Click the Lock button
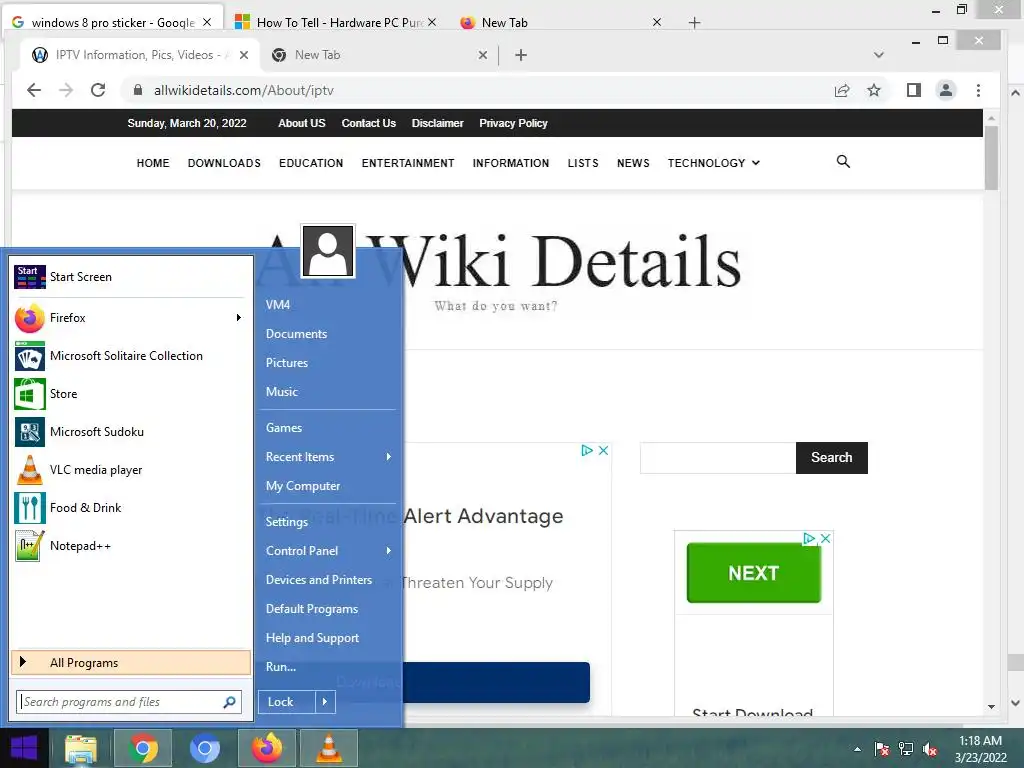 [x=287, y=702]
